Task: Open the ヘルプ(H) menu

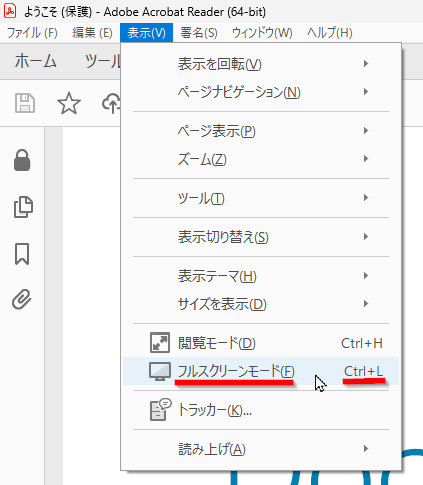Action: 330,33
